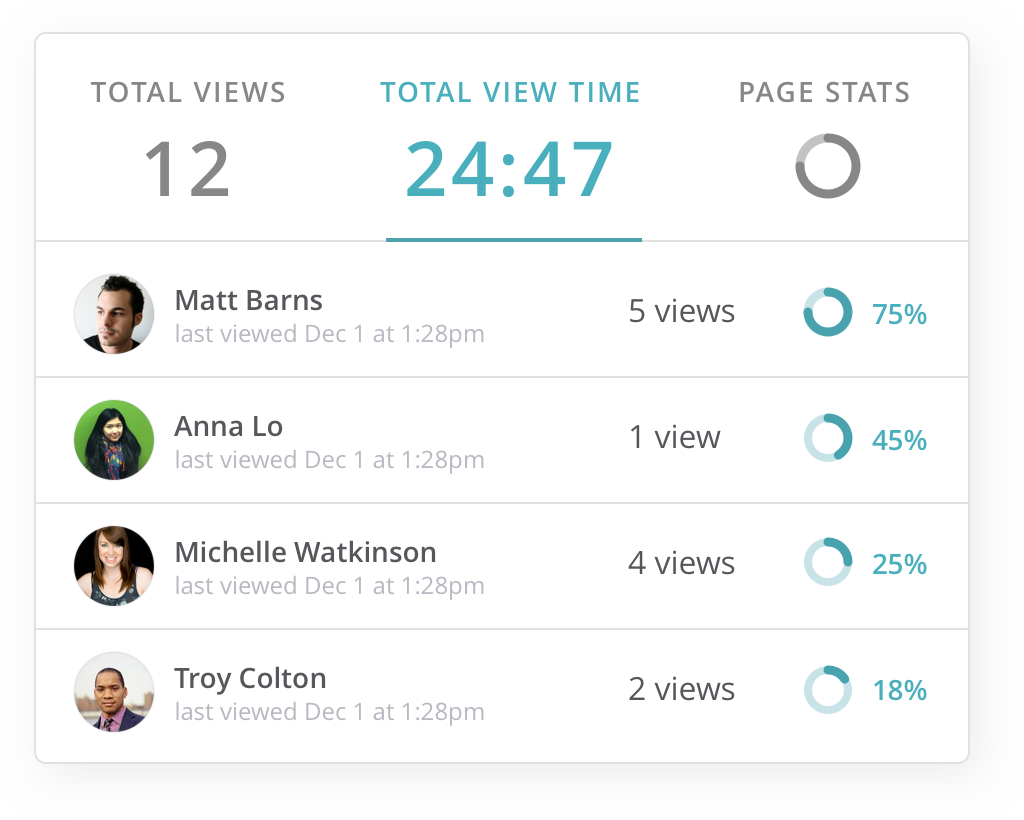Screen dimensions: 1024x820
Task: Click Matt Barns' profile avatar
Action: [x=114, y=313]
